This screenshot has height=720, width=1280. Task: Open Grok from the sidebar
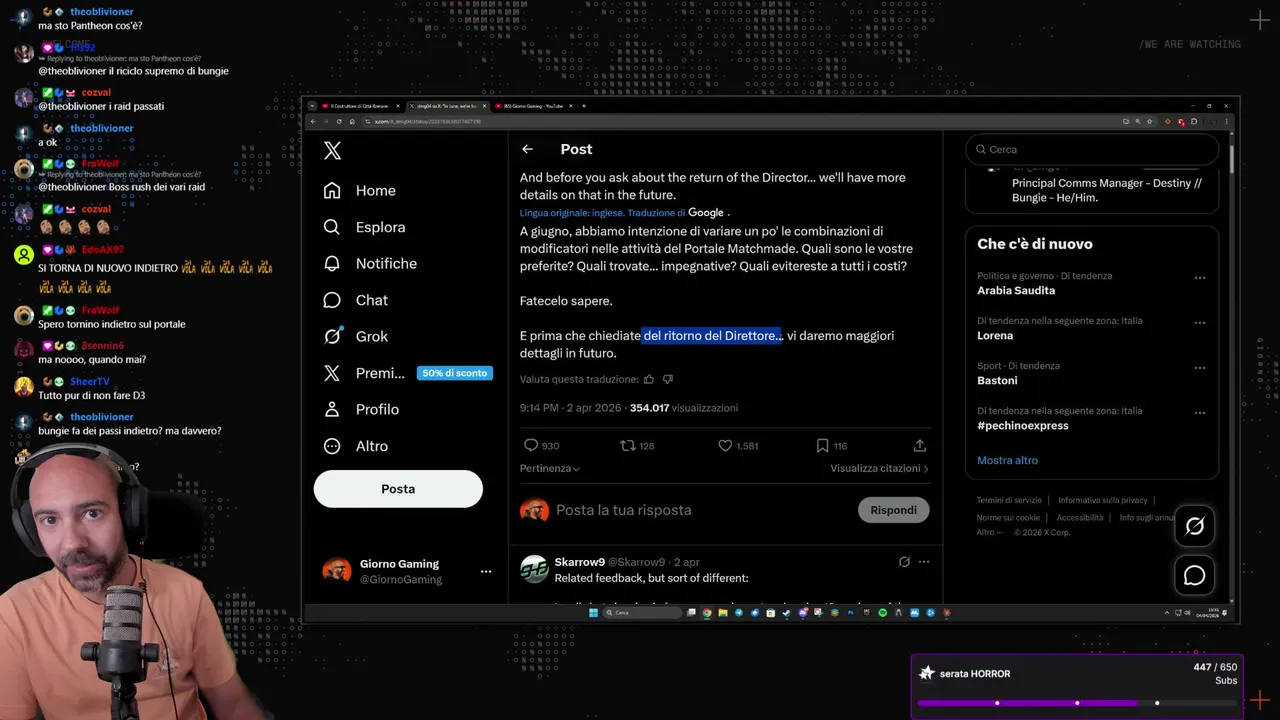point(356,336)
